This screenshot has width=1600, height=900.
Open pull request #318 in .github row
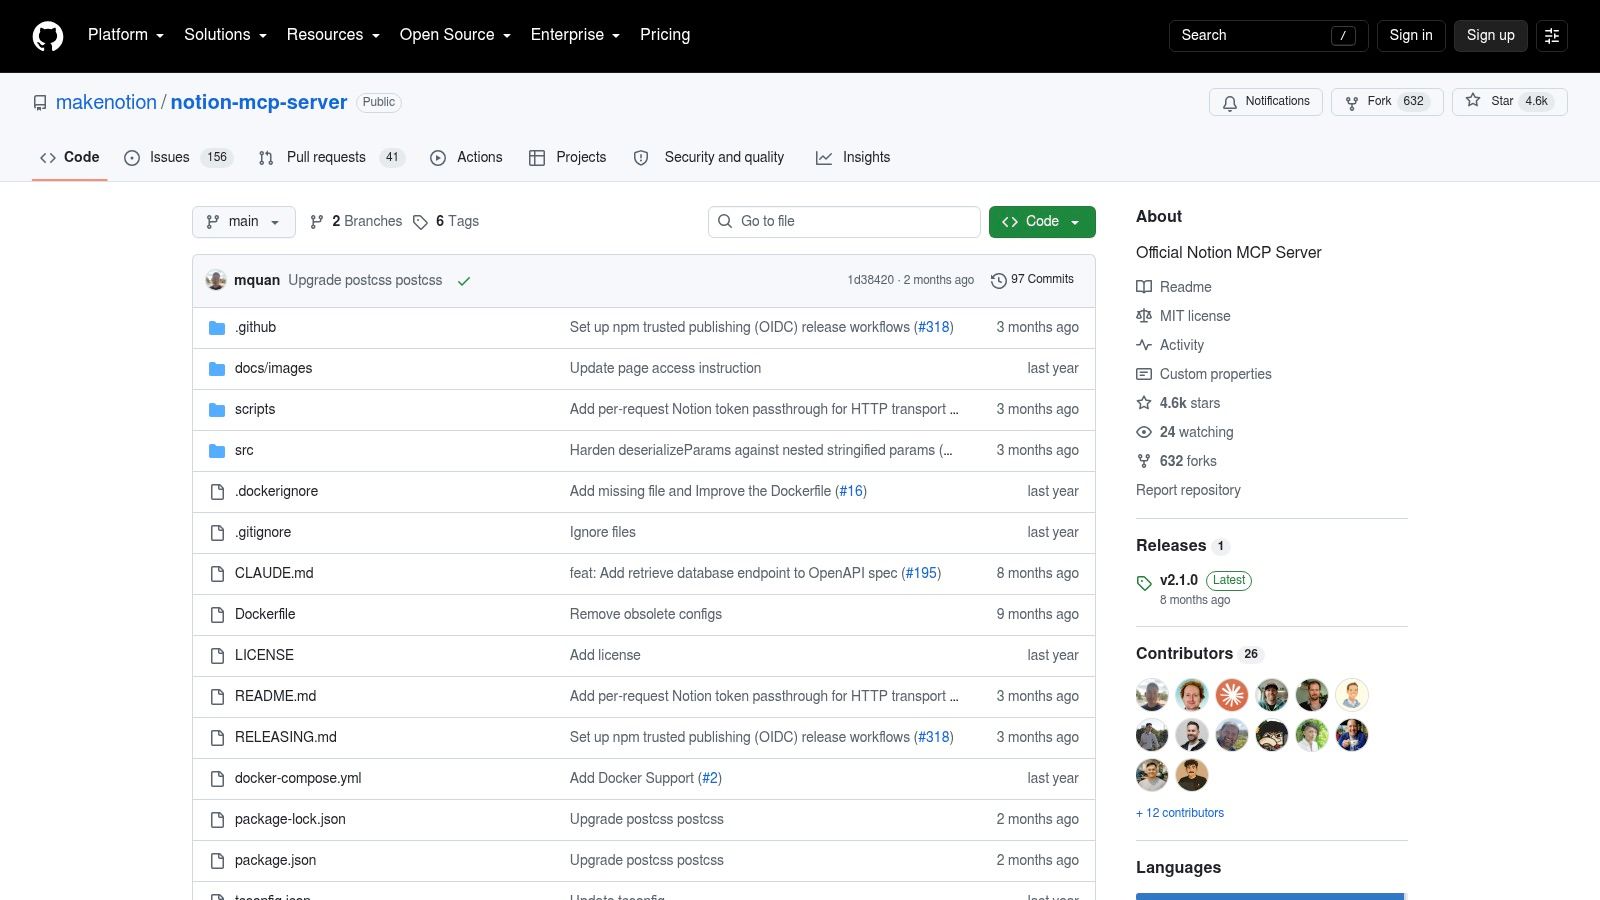click(935, 327)
